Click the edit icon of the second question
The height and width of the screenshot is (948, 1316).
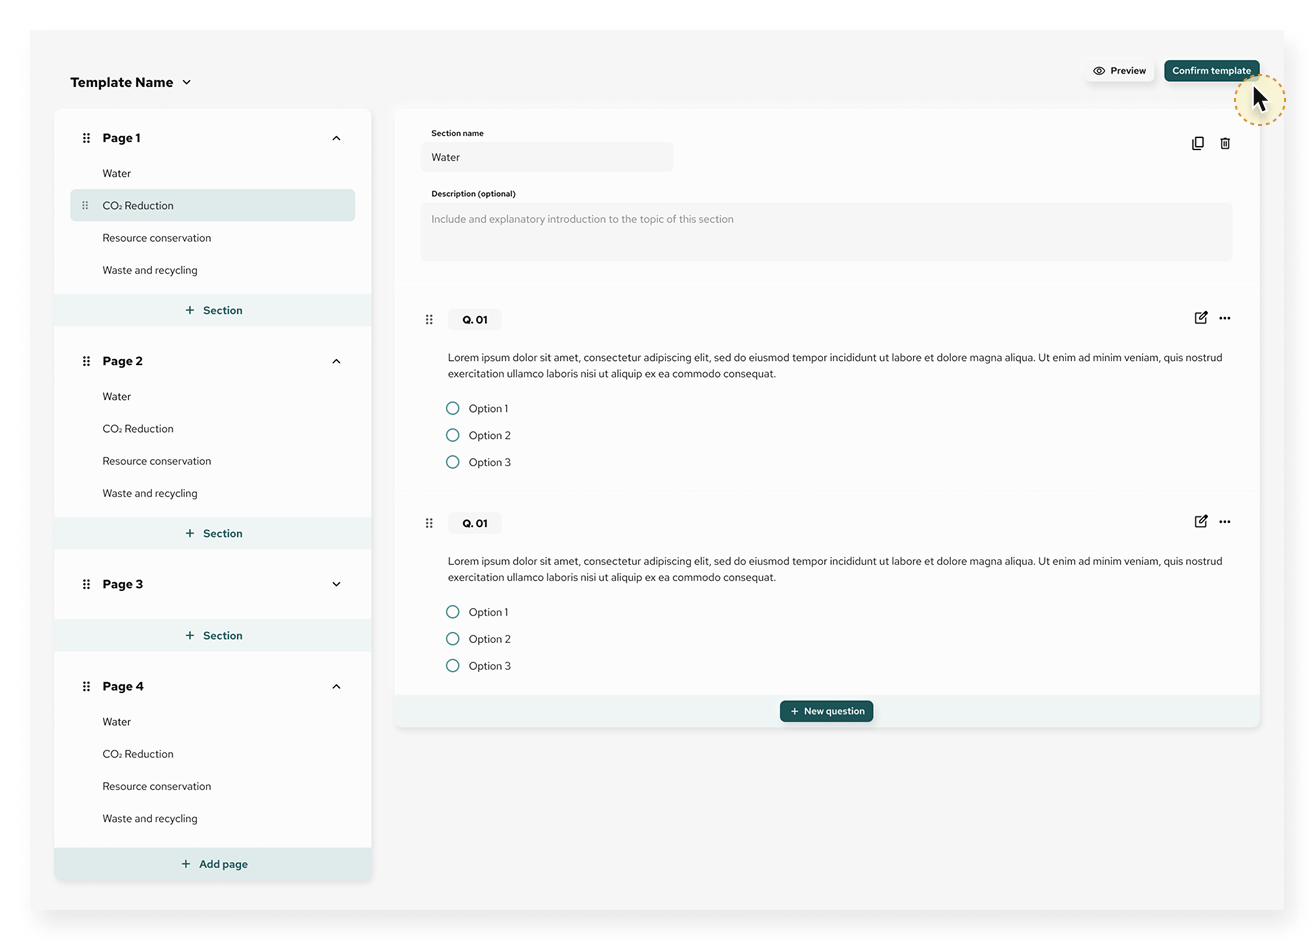tap(1201, 521)
